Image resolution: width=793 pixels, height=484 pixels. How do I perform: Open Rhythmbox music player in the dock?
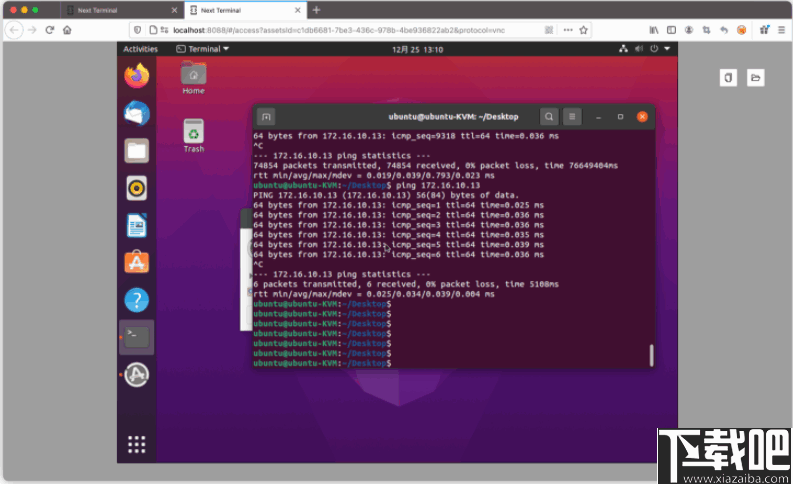tap(137, 188)
